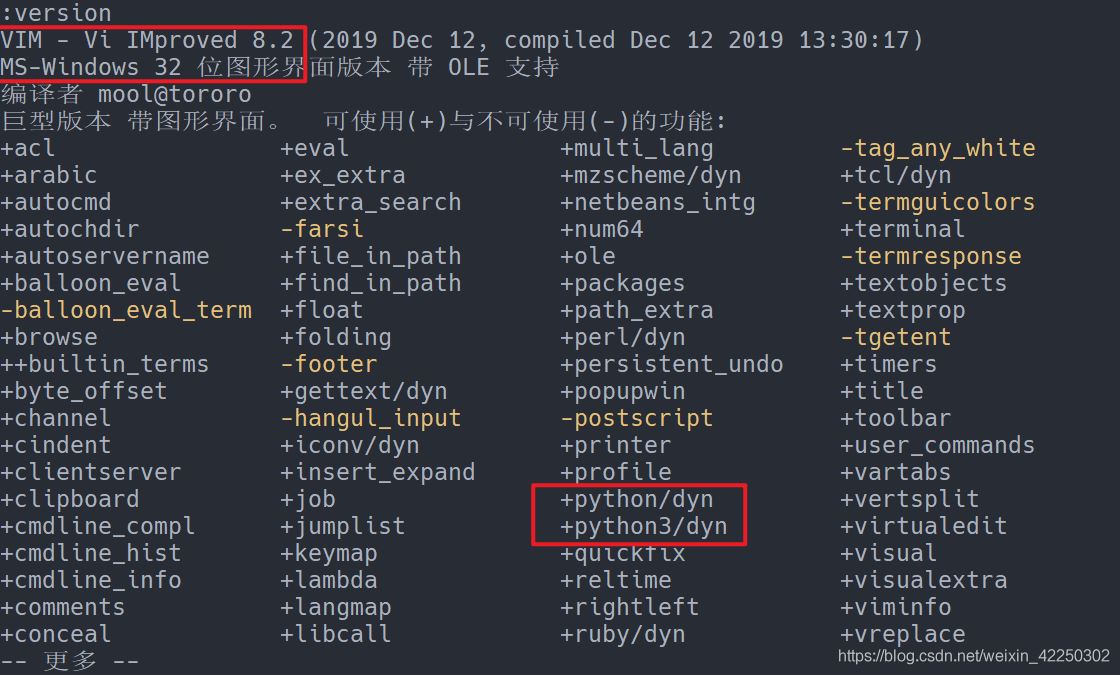Click the +python/dyn feature text
The width and height of the screenshot is (1120, 675).
pyautogui.click(x=637, y=499)
